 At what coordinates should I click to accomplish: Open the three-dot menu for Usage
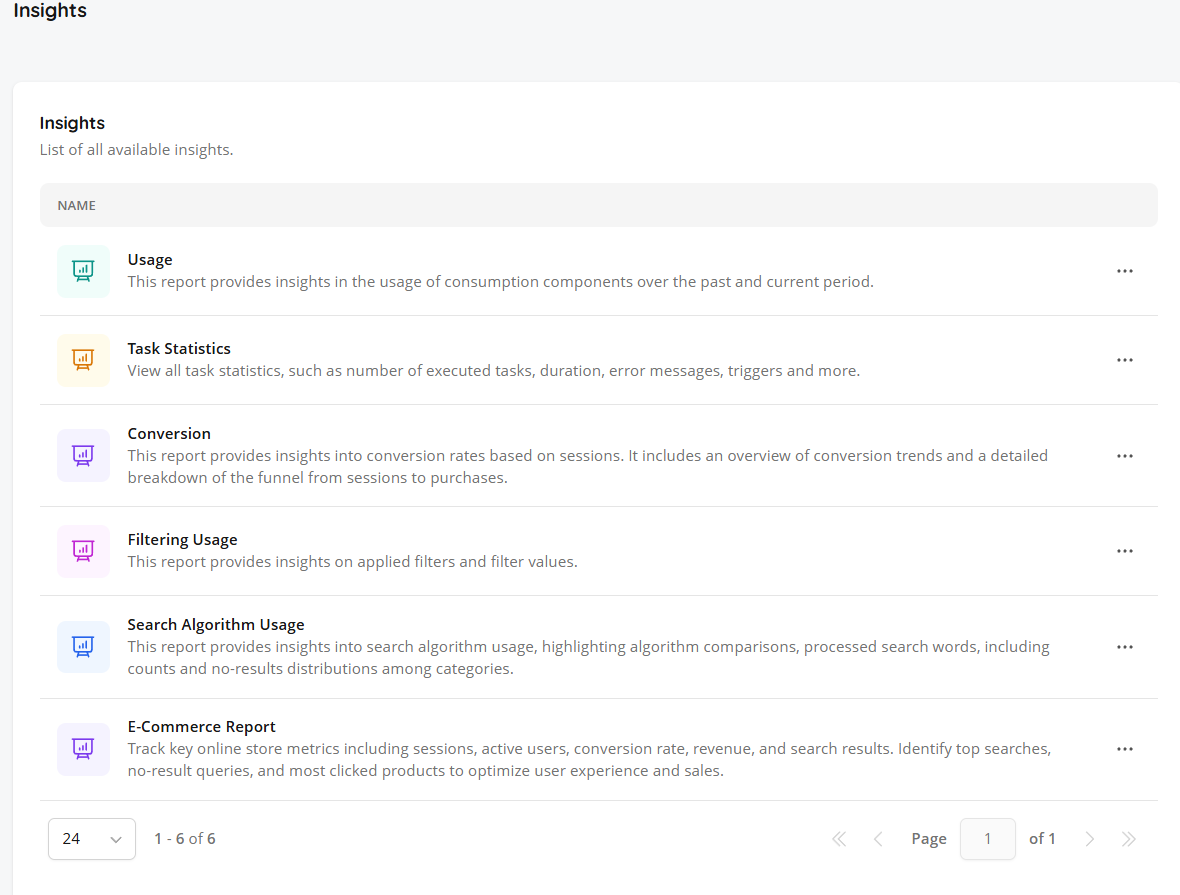click(x=1124, y=271)
